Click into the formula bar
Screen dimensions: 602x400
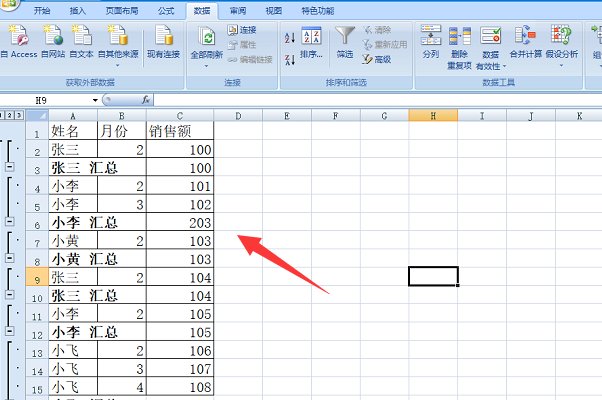[x=378, y=100]
